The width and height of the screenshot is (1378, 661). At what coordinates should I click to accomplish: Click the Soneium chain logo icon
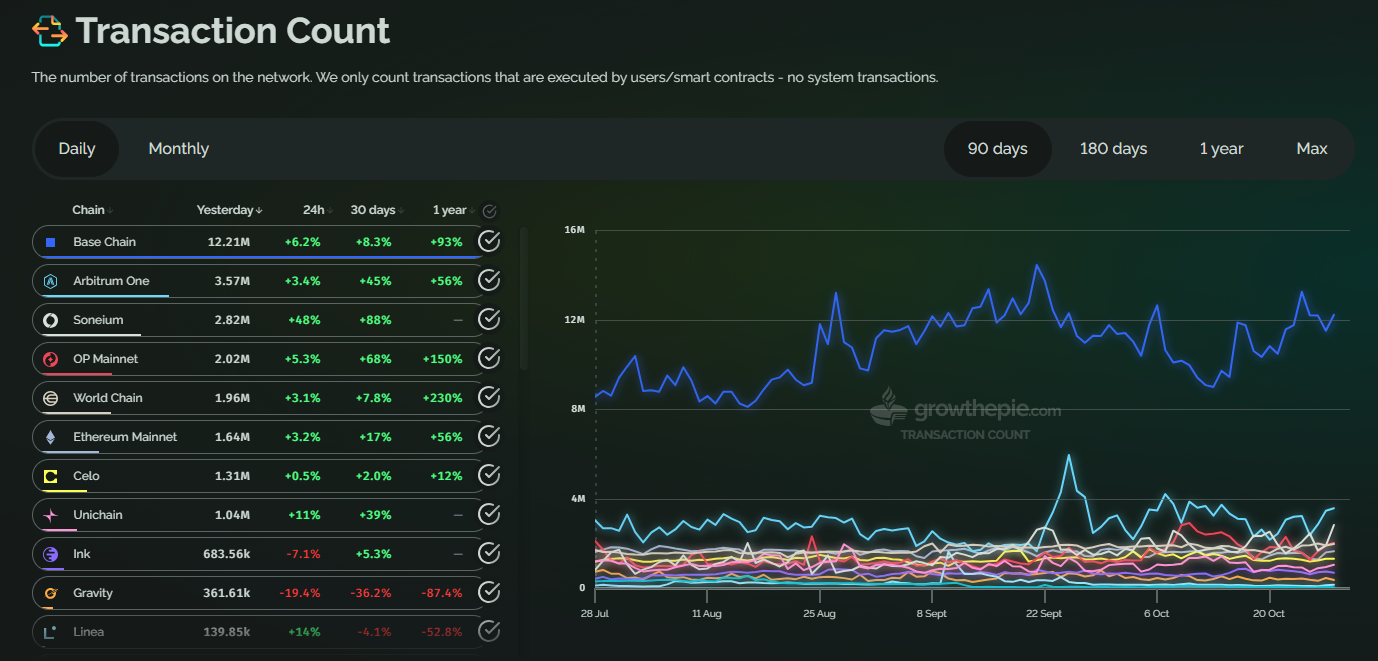50,320
